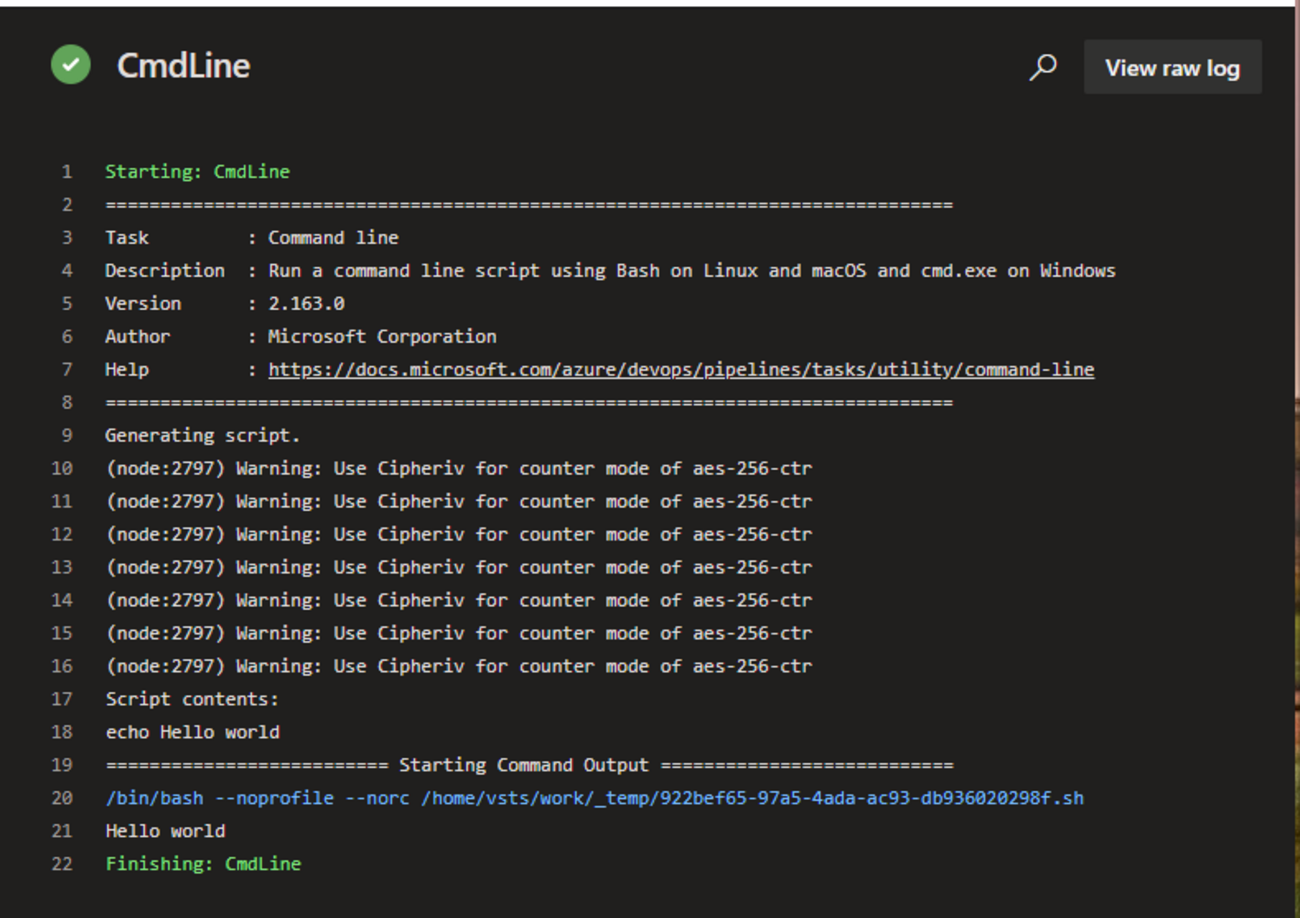Click the Version 2.163.0 log line
The height and width of the screenshot is (918, 1300).
225,304
